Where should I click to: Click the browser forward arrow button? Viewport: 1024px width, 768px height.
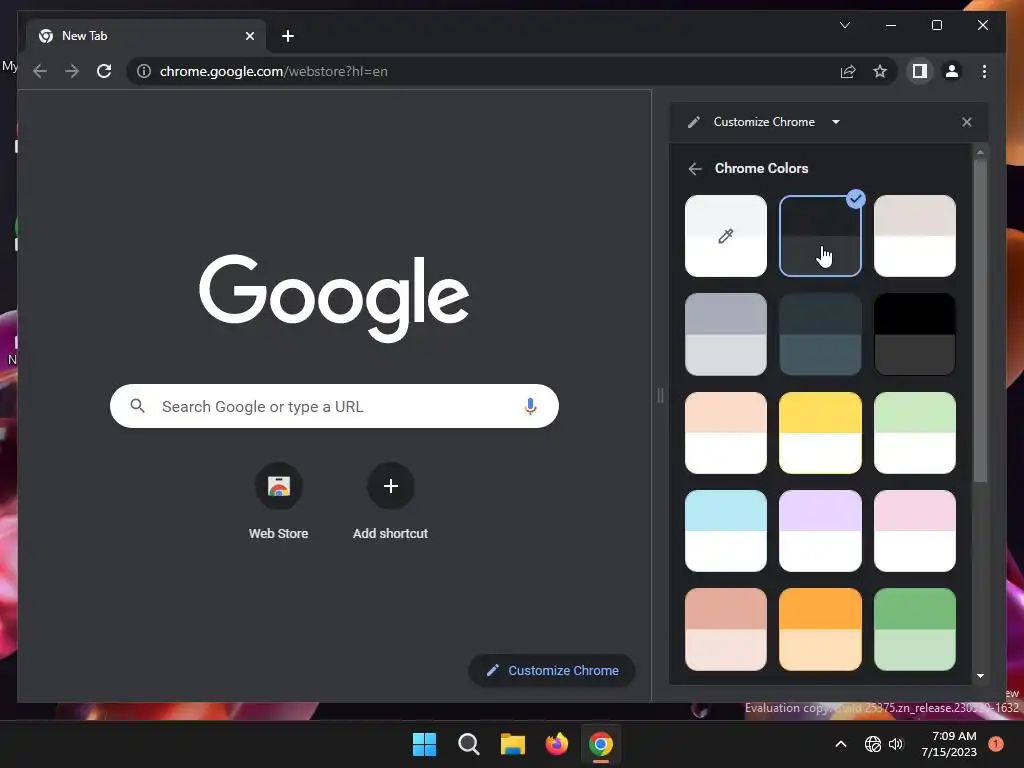click(72, 71)
